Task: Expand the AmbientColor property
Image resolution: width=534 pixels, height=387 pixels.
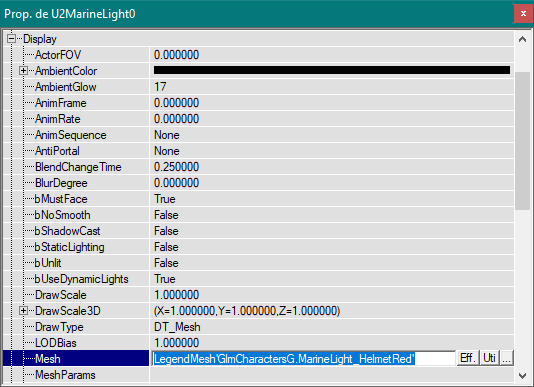Action: coord(23,71)
